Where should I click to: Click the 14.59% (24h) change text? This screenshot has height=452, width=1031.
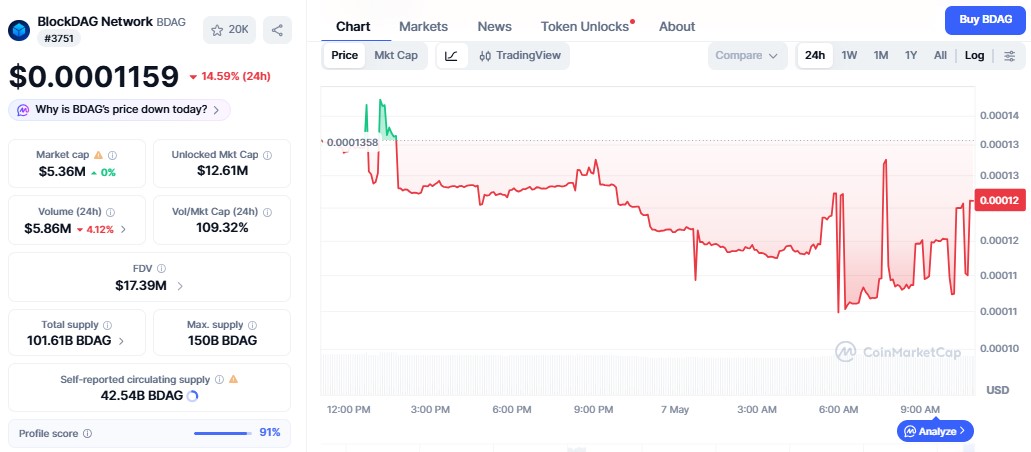pos(235,76)
